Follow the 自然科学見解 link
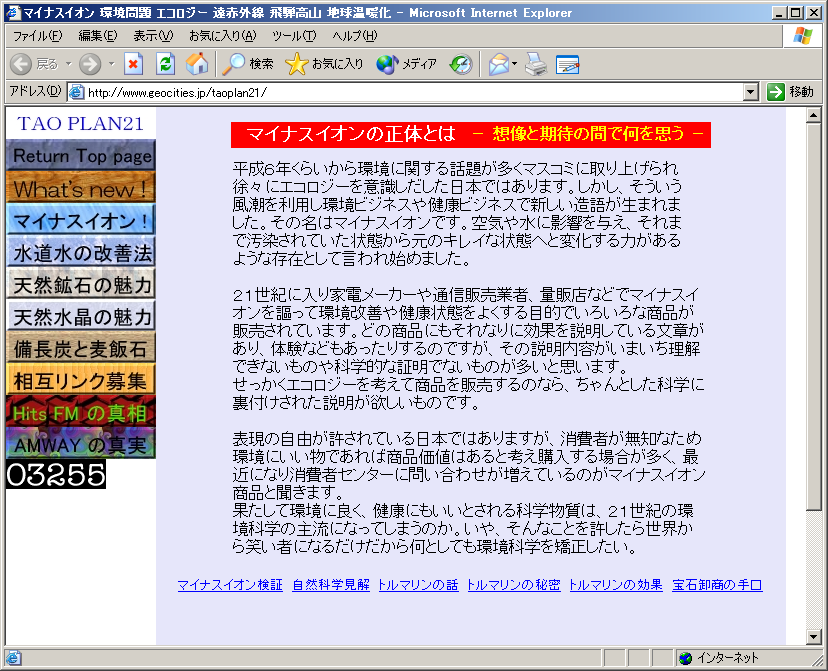The height and width of the screenshot is (671, 828). coord(331,585)
